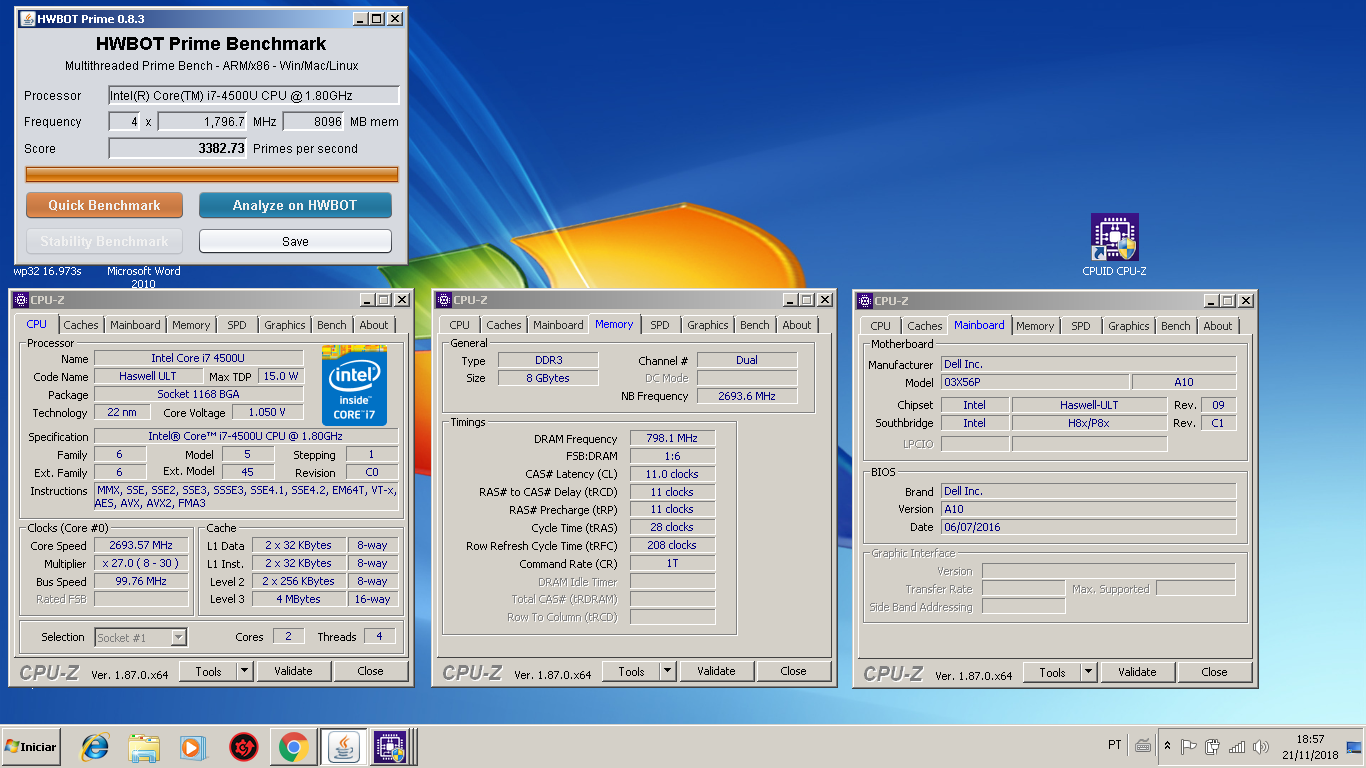This screenshot has height=768, width=1366.
Task: Launch Windows Media Player from taskbar
Action: pos(191,747)
